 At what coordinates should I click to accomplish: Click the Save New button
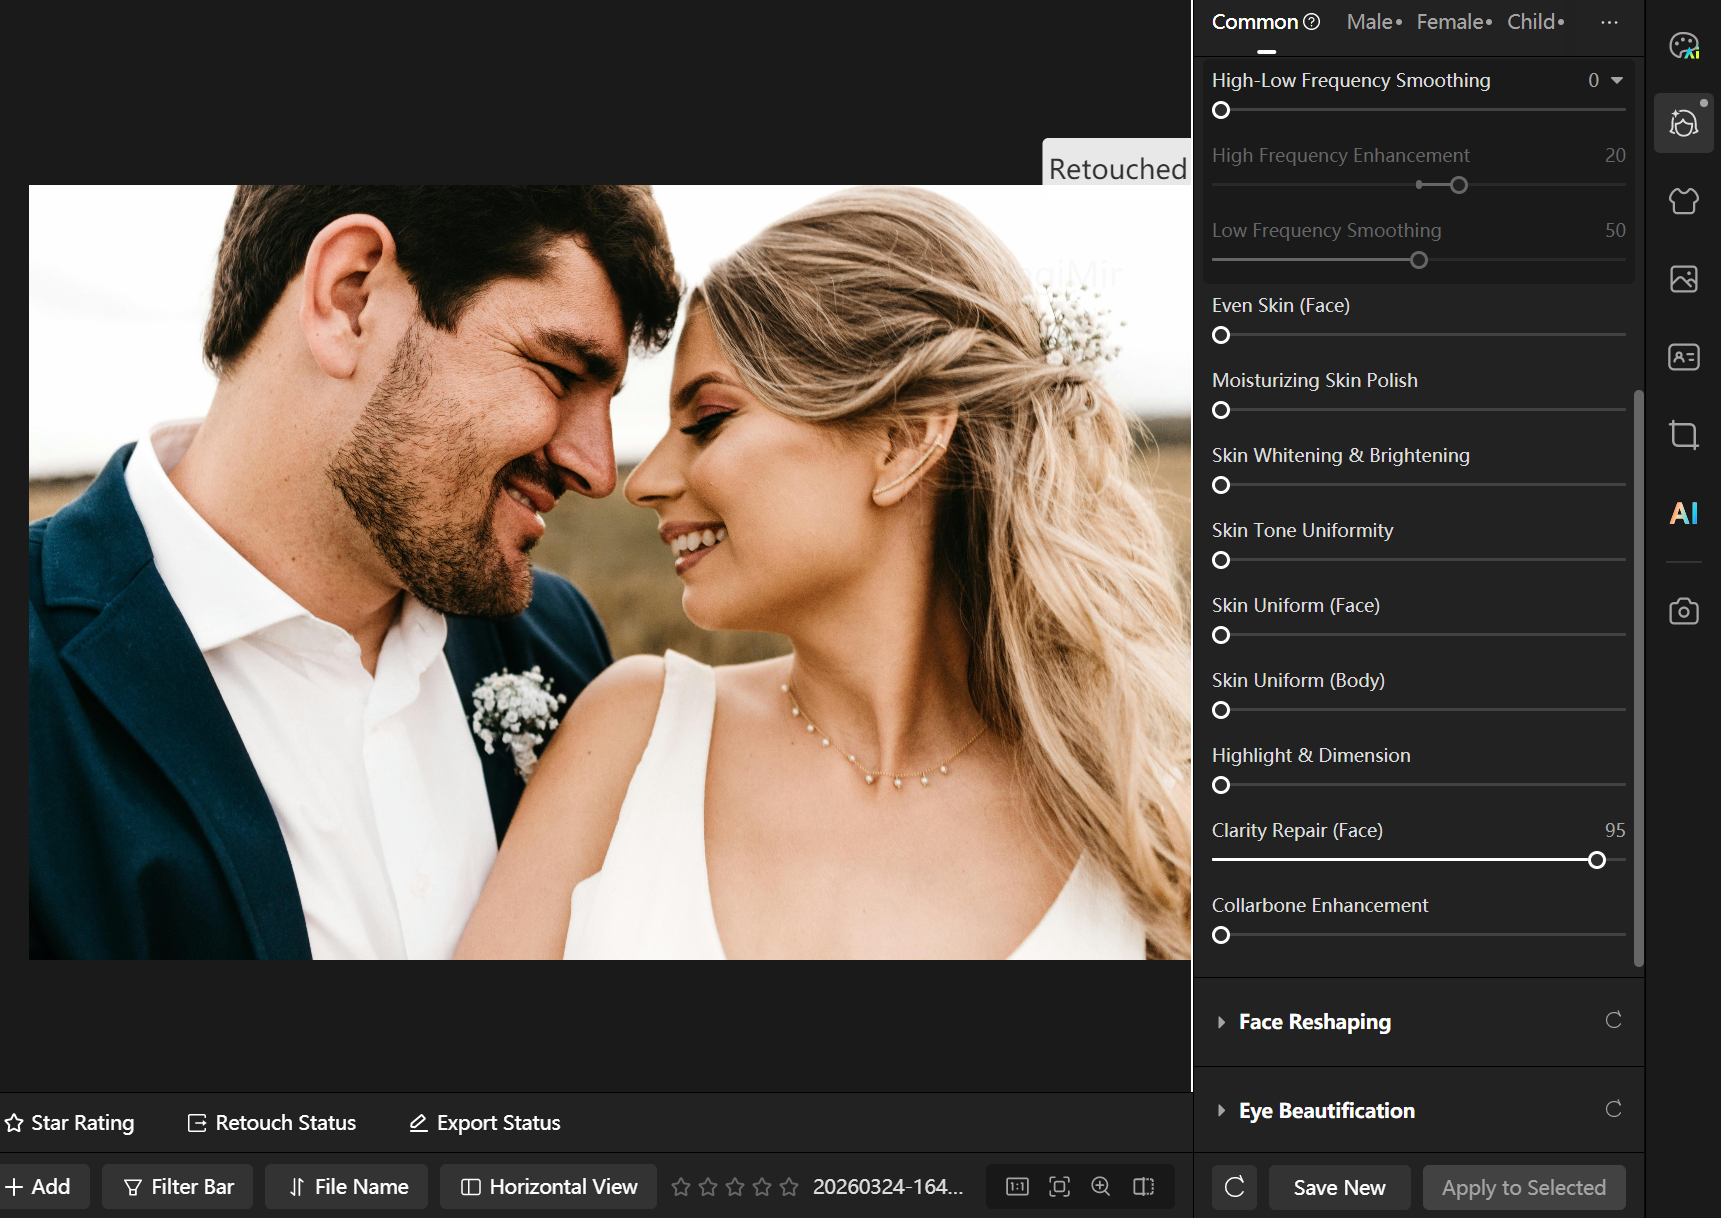click(1339, 1187)
